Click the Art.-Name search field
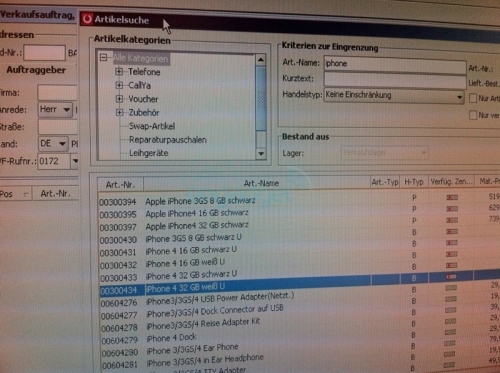 tap(395, 65)
